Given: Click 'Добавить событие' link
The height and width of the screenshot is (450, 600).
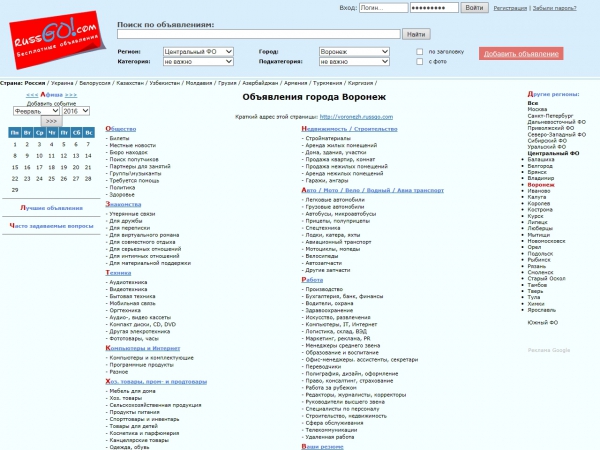Looking at the screenshot, I should tap(51, 104).
